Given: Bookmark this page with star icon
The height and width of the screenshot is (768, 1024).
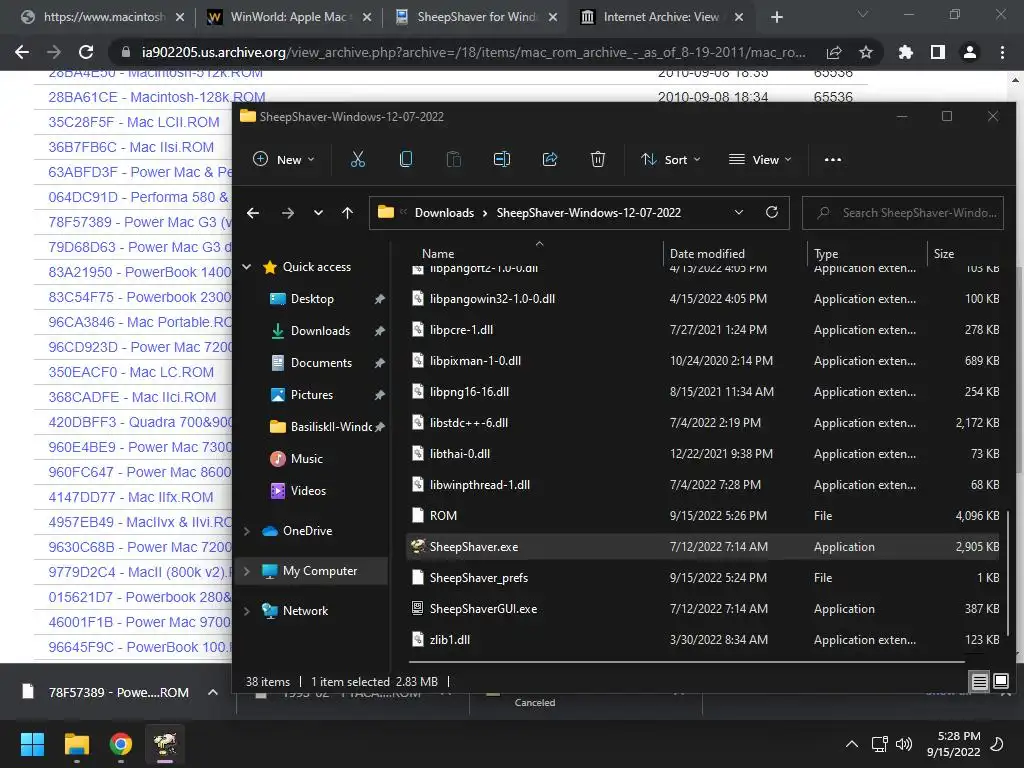Looking at the screenshot, I should pyautogui.click(x=866, y=52).
